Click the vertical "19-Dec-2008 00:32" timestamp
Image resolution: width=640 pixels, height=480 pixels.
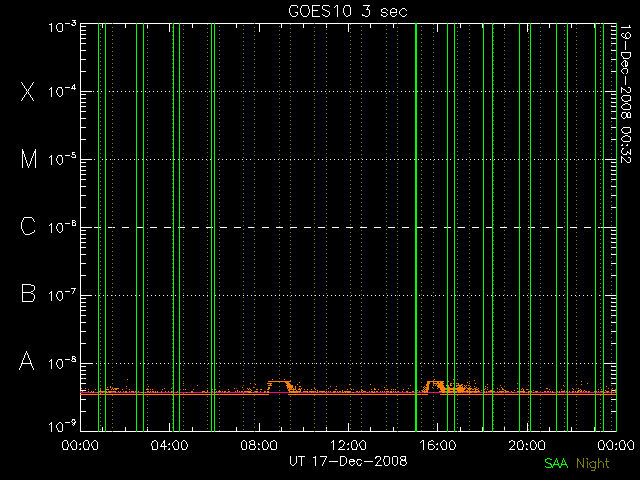pos(625,93)
